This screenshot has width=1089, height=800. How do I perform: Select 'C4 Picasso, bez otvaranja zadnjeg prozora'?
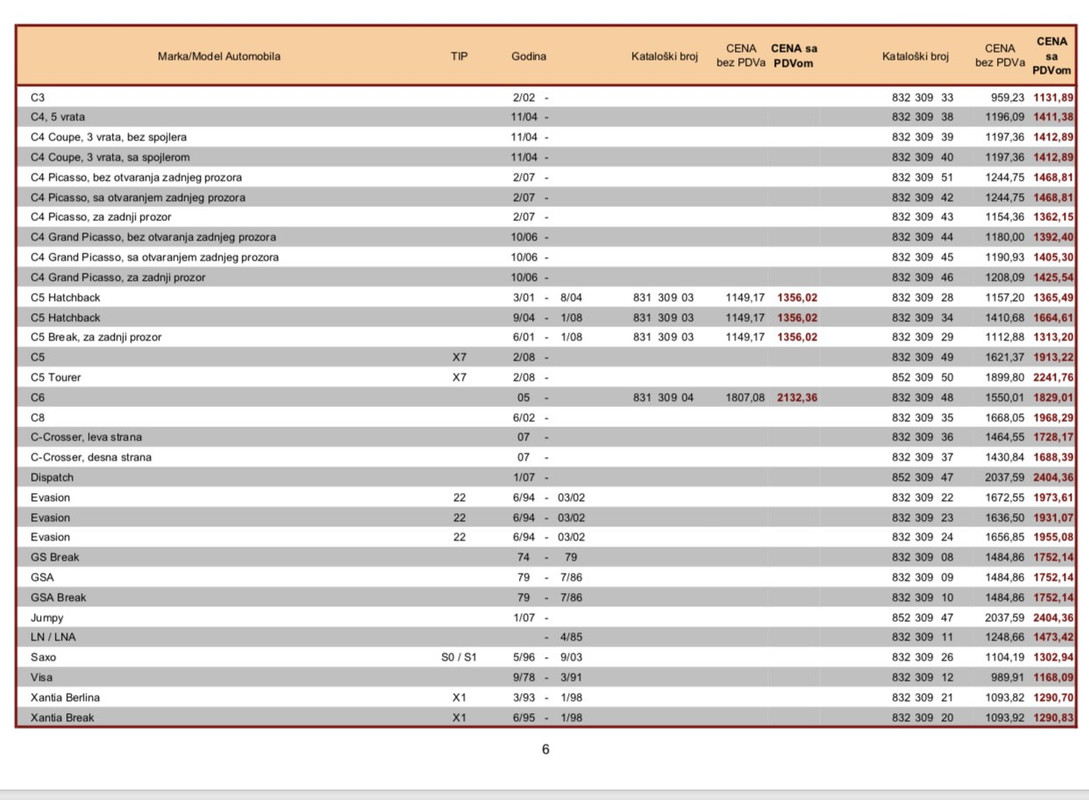tap(136, 177)
